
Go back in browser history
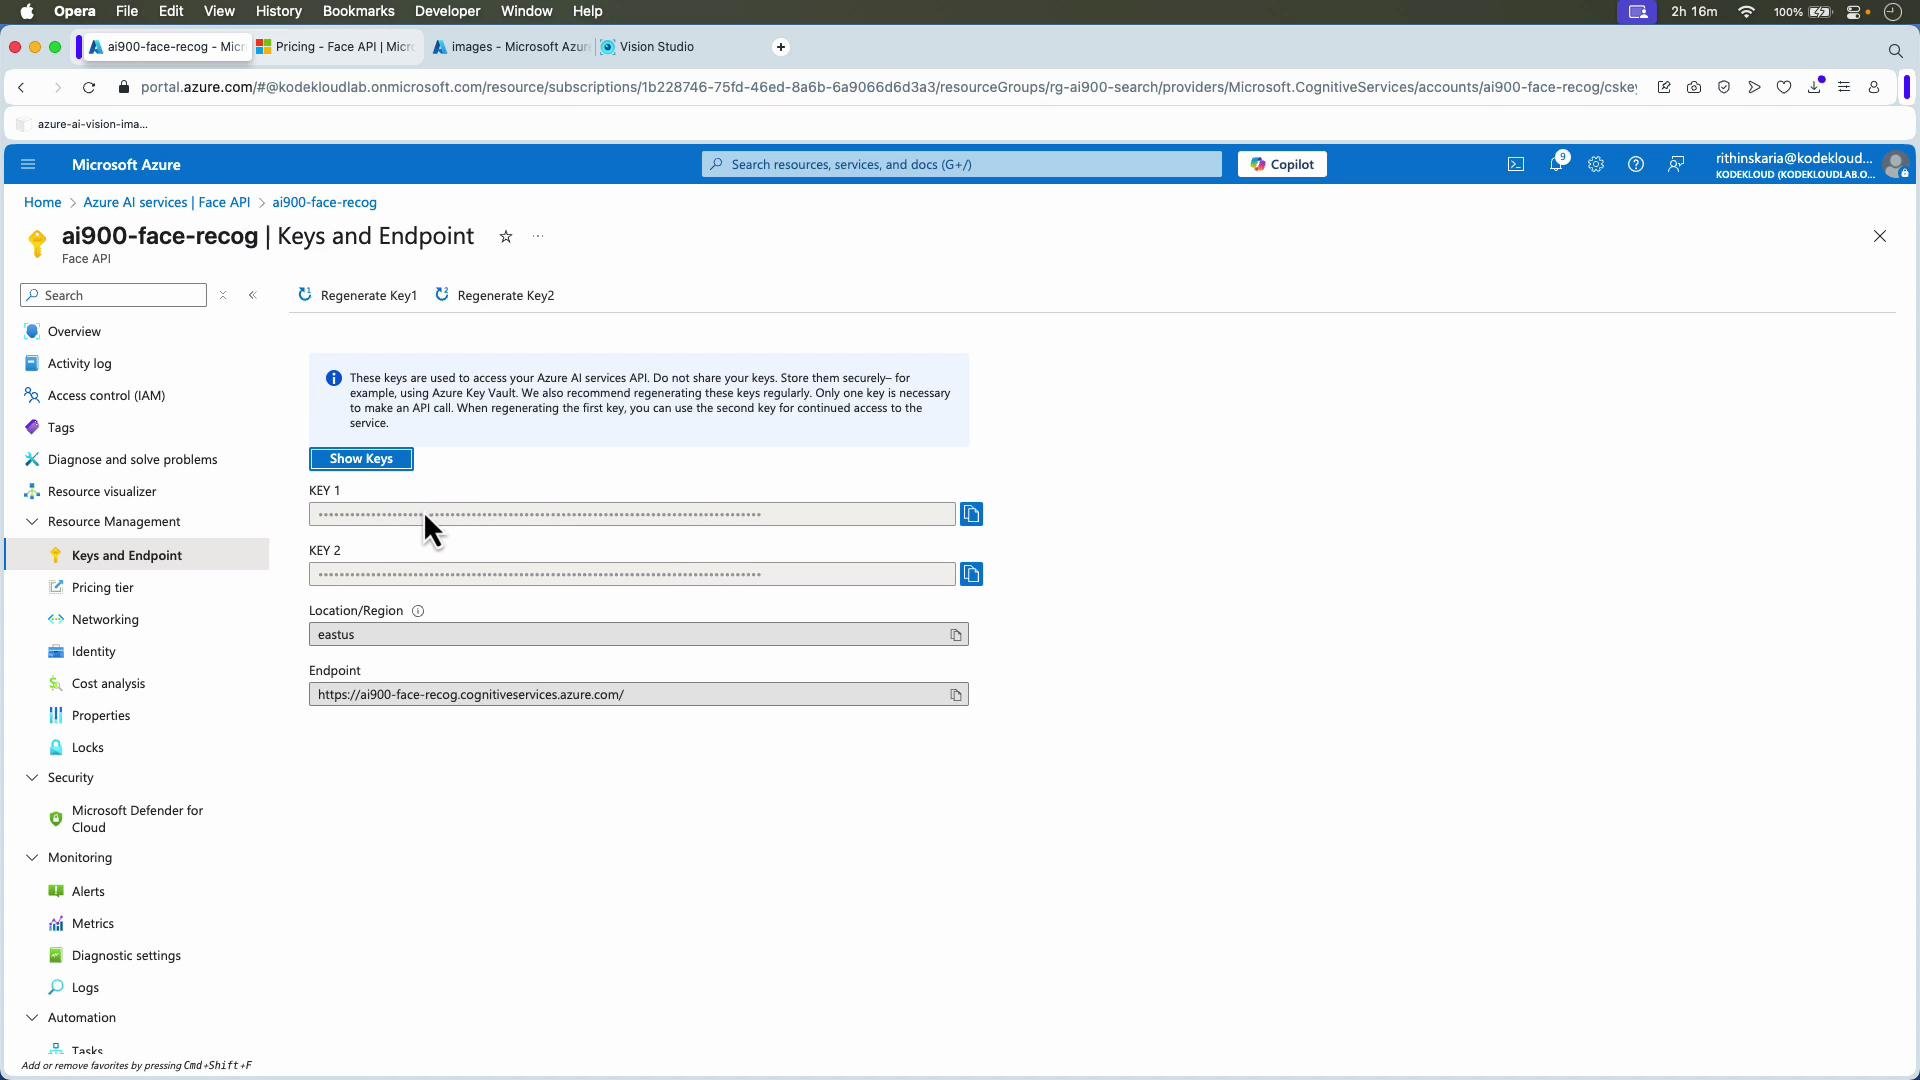tap(22, 88)
